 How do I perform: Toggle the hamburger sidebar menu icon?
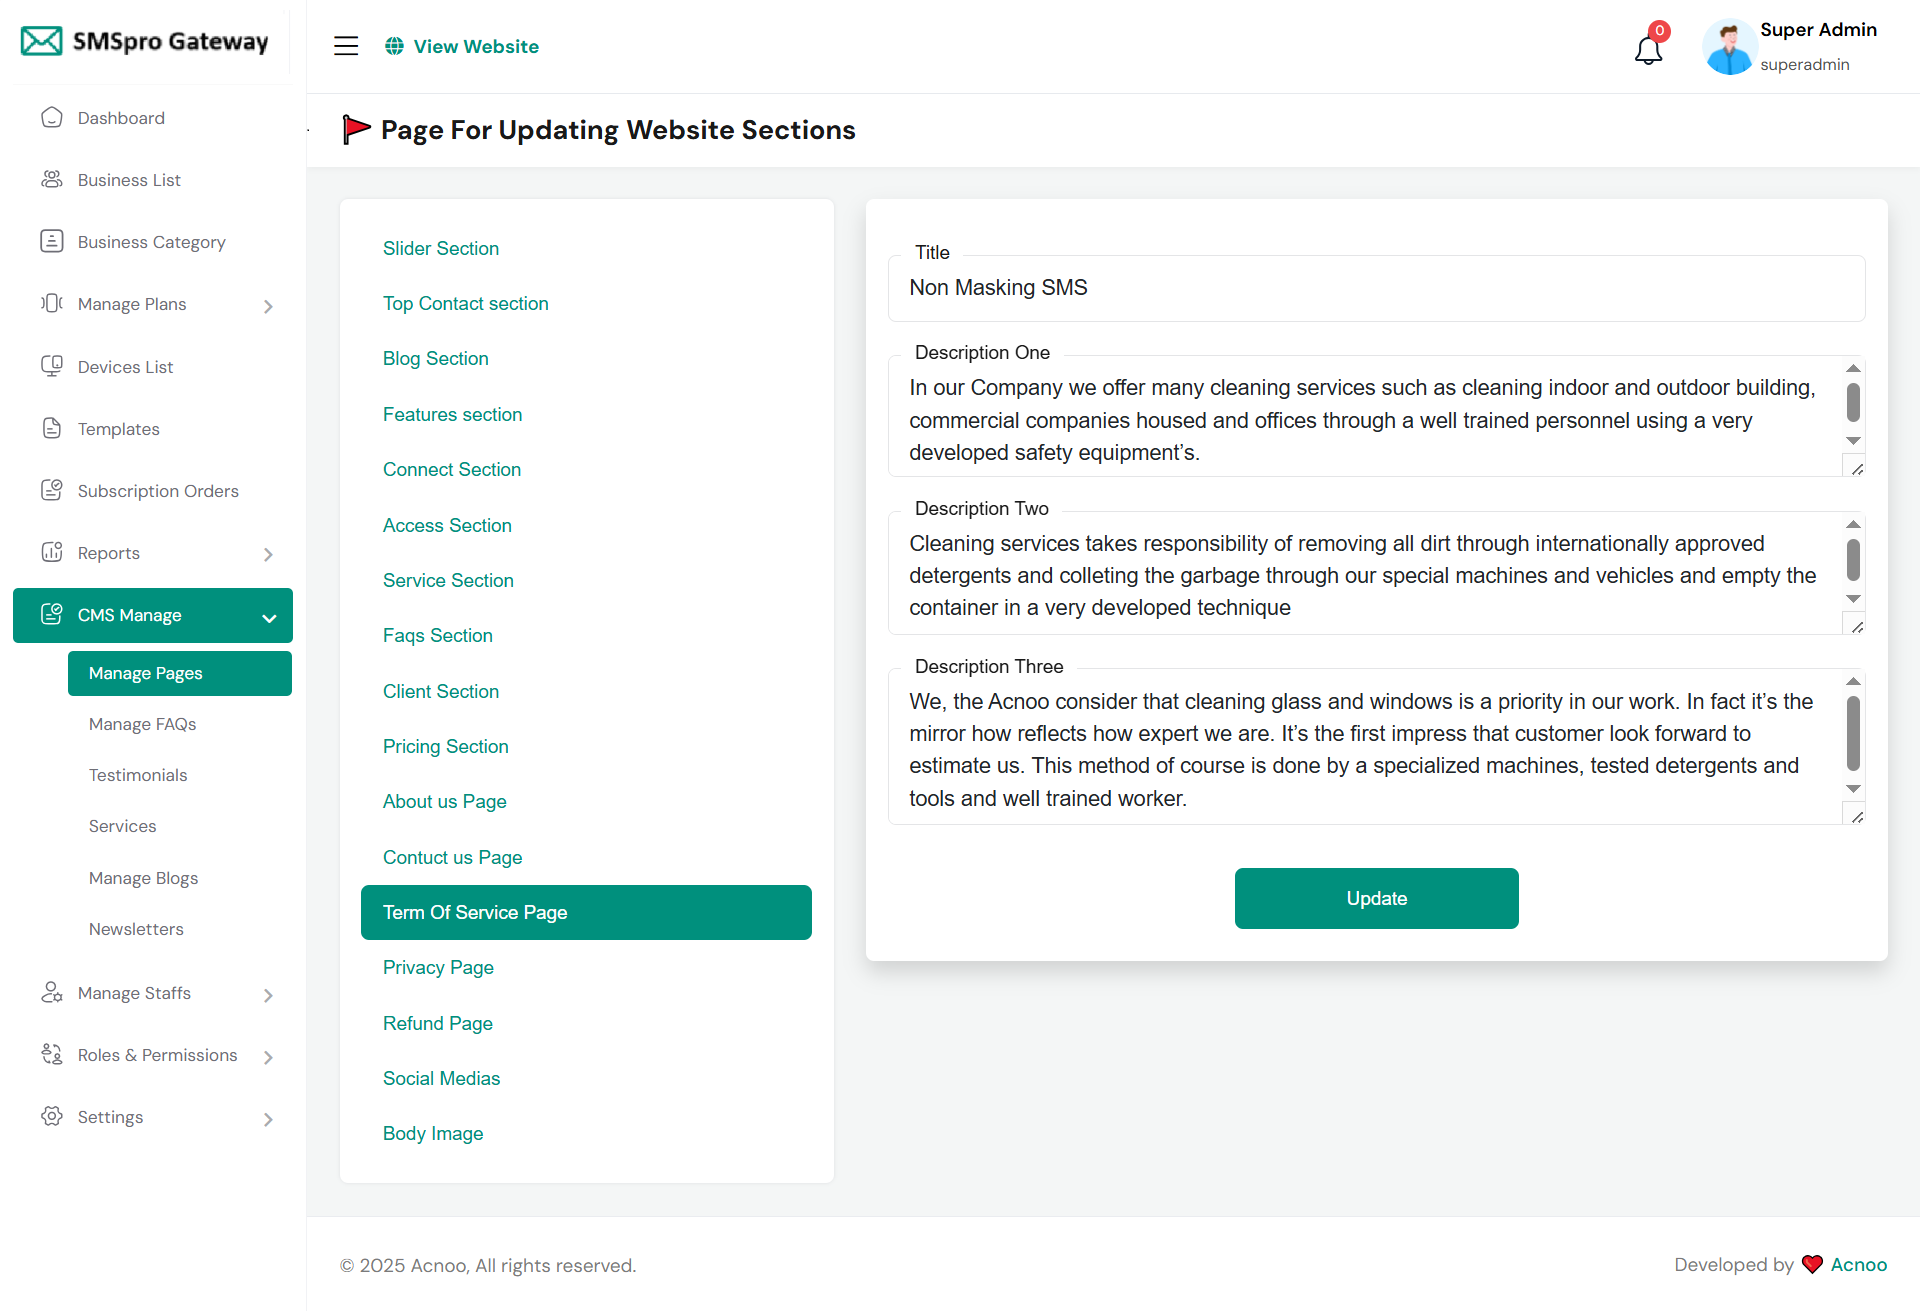[346, 46]
